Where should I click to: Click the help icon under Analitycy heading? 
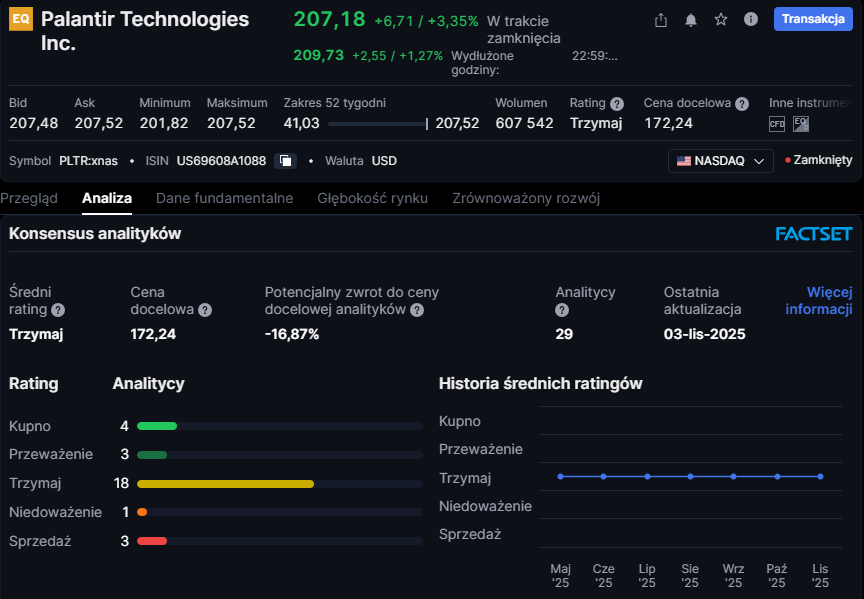[x=562, y=310]
